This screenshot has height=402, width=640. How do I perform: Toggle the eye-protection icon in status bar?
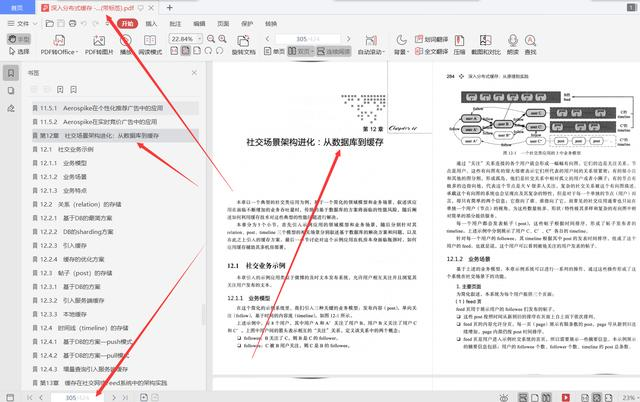click(504, 398)
